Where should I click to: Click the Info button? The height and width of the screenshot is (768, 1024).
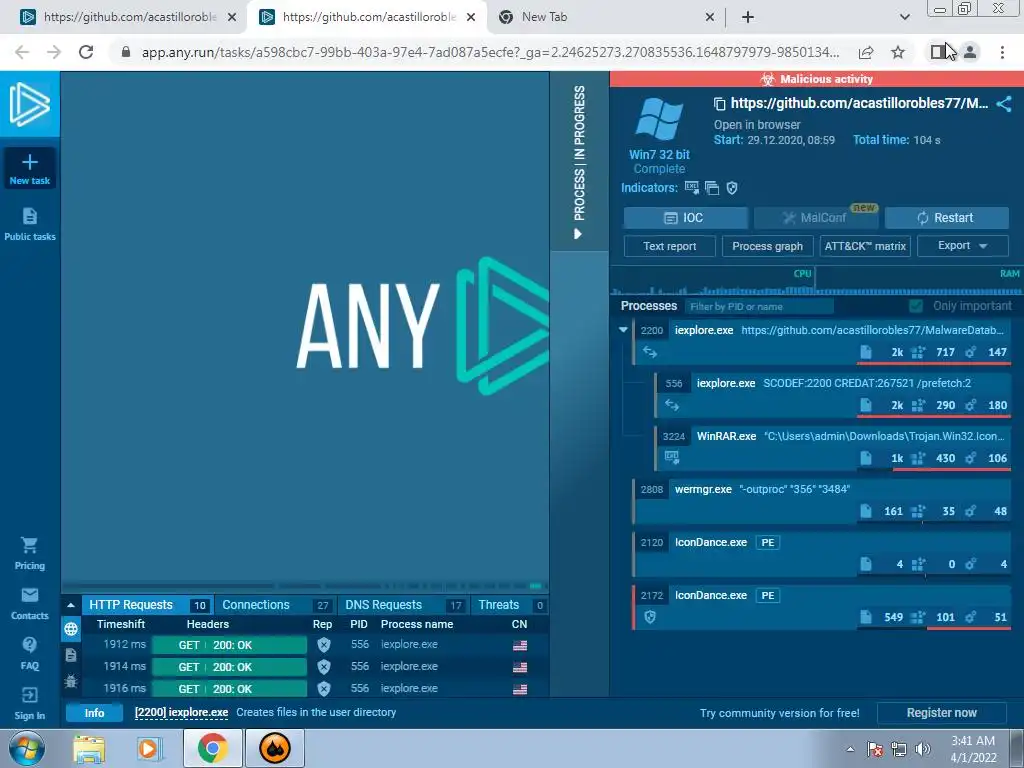coord(94,712)
